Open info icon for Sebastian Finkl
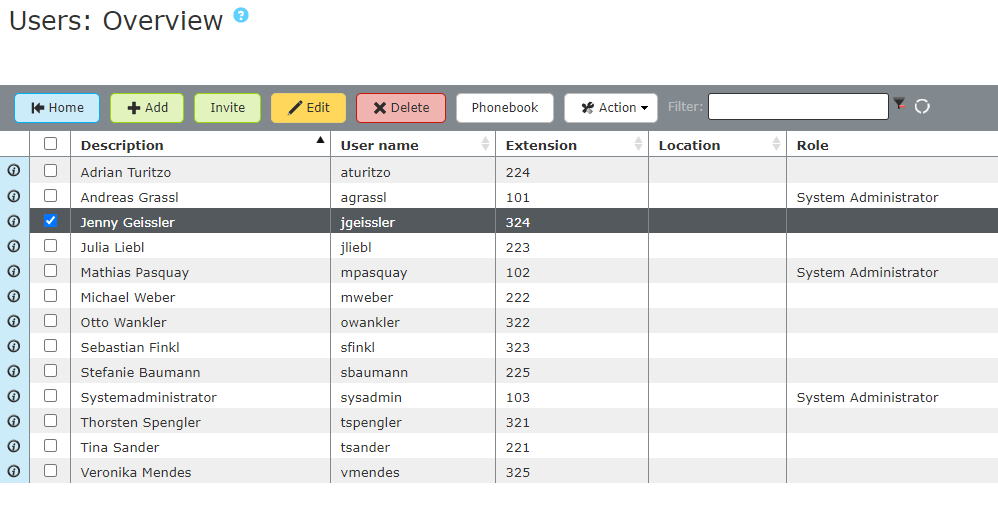 [x=14, y=346]
